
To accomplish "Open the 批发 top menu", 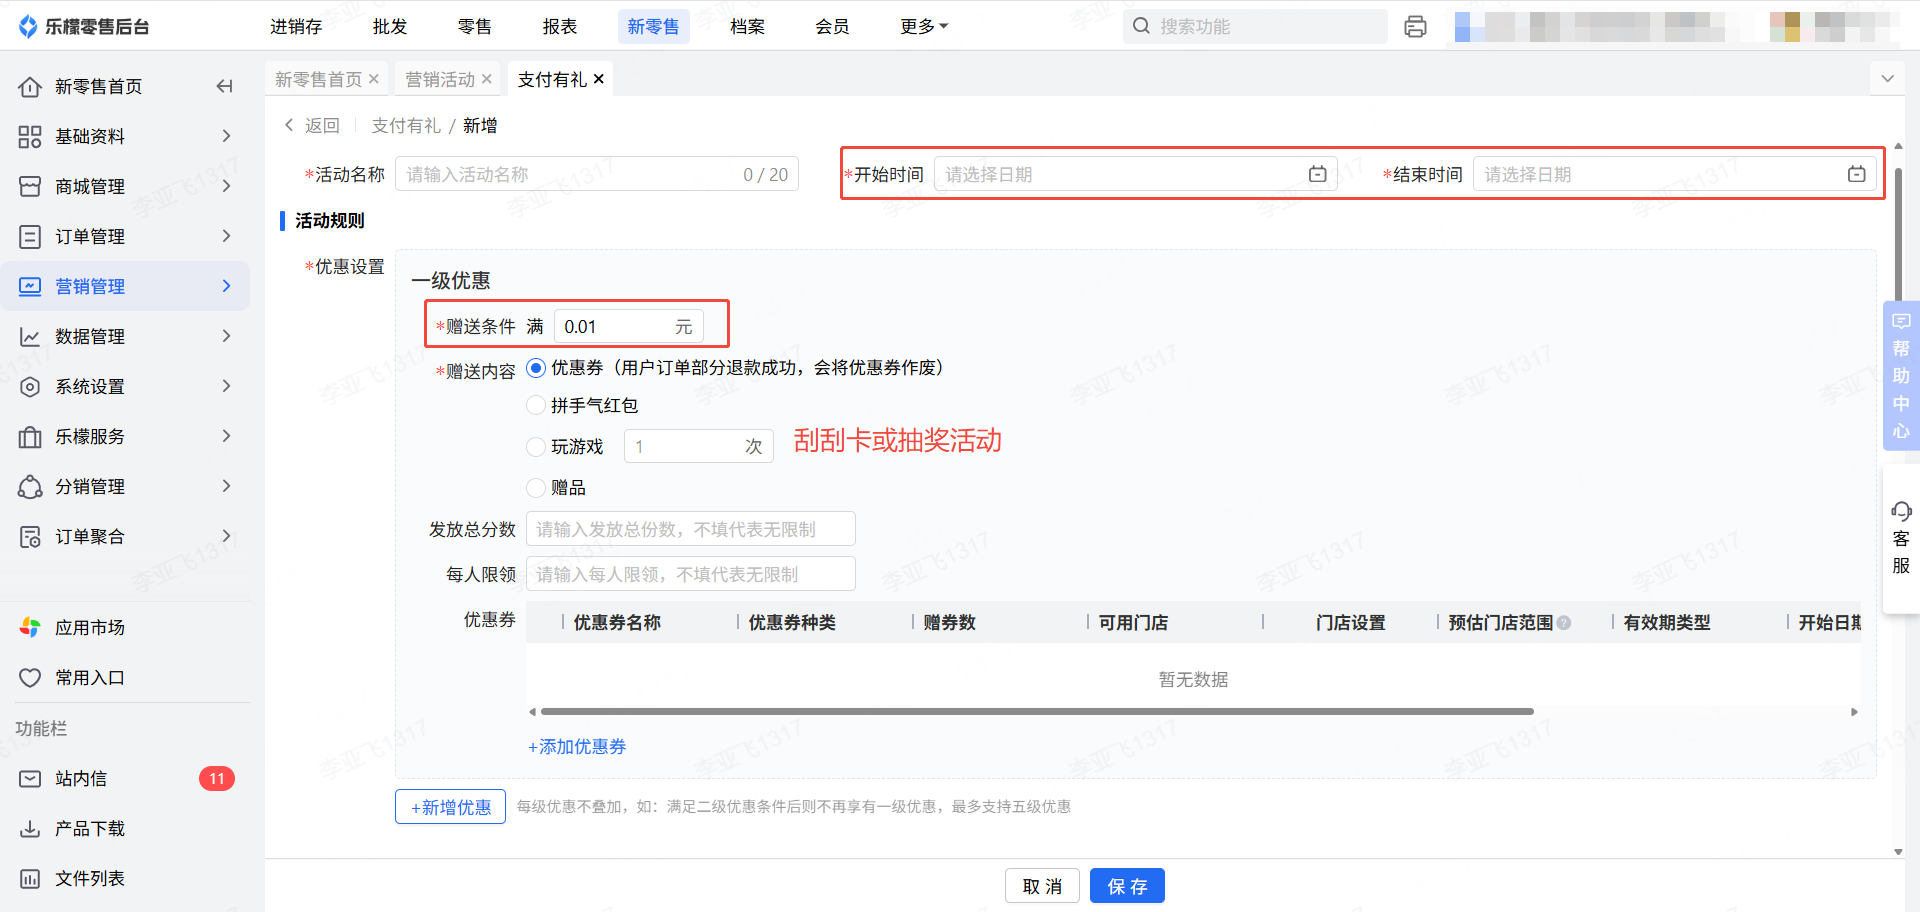I will point(390,27).
